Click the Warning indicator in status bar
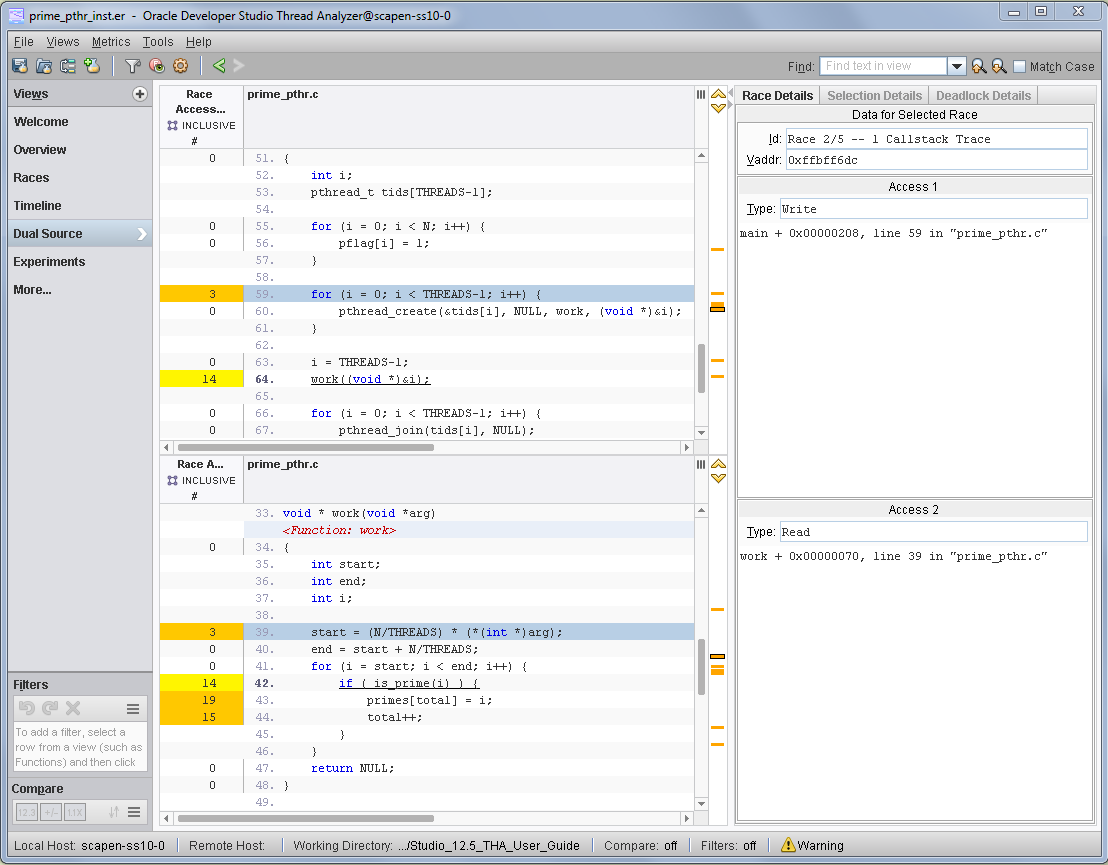This screenshot has width=1108, height=865. (812, 845)
